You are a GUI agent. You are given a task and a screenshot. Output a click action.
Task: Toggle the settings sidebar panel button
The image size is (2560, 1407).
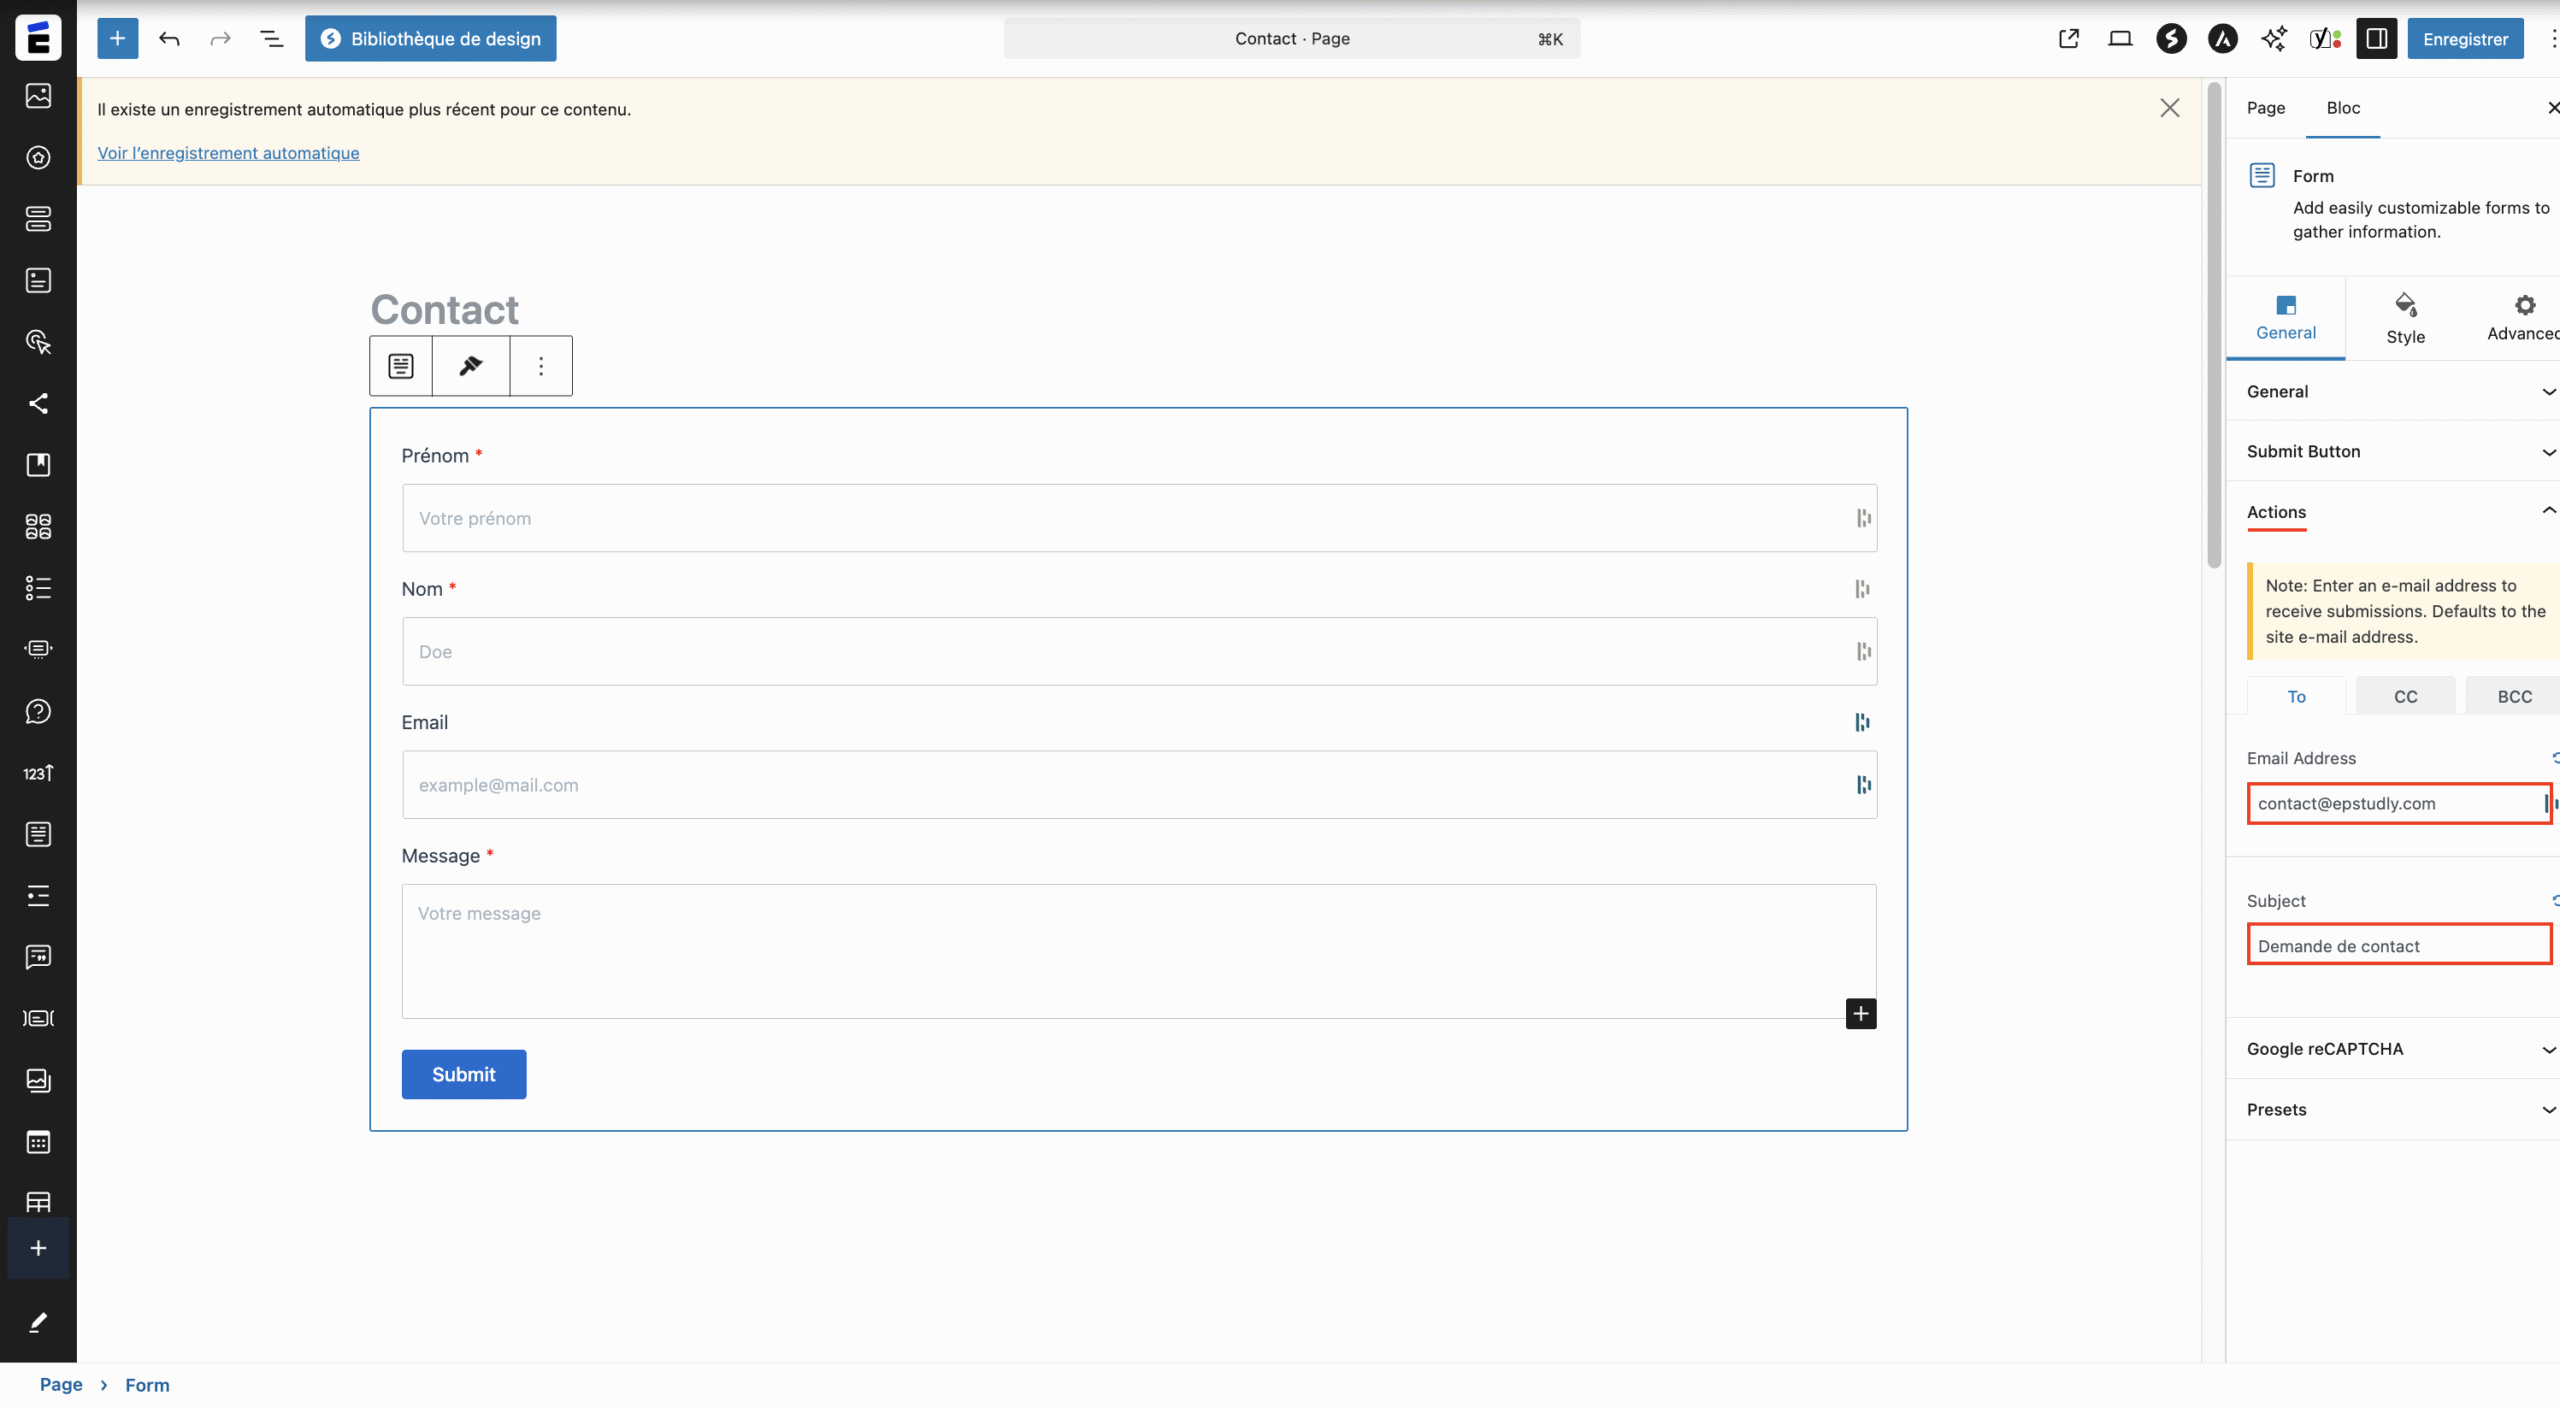(2376, 39)
